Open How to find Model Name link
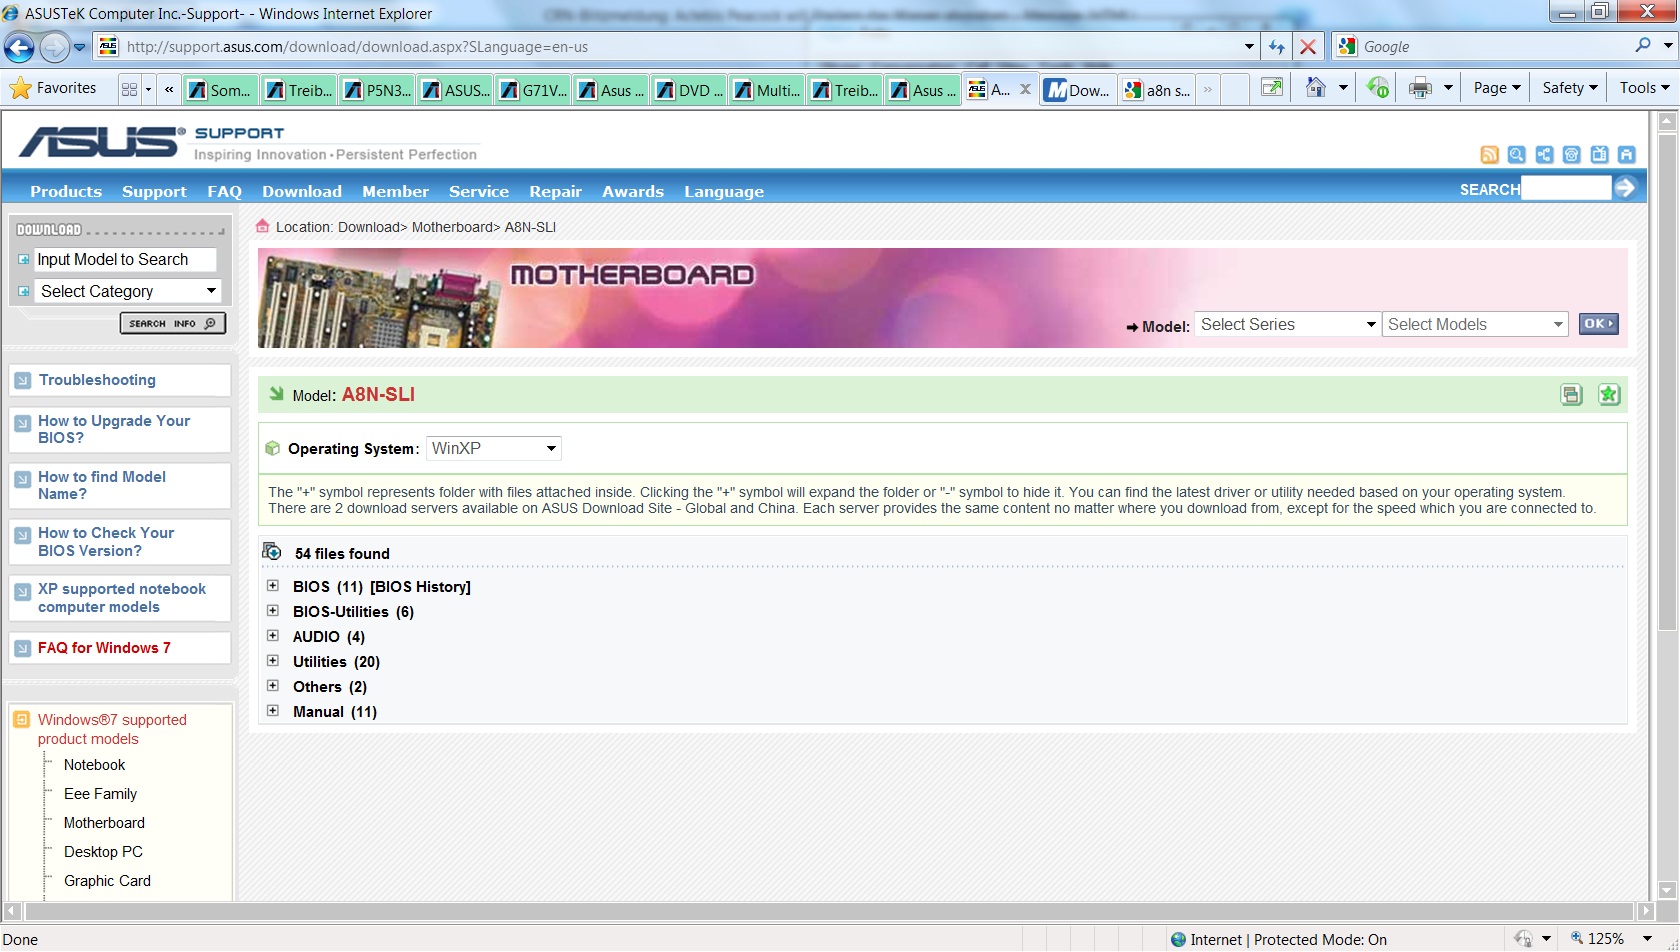 (x=102, y=485)
